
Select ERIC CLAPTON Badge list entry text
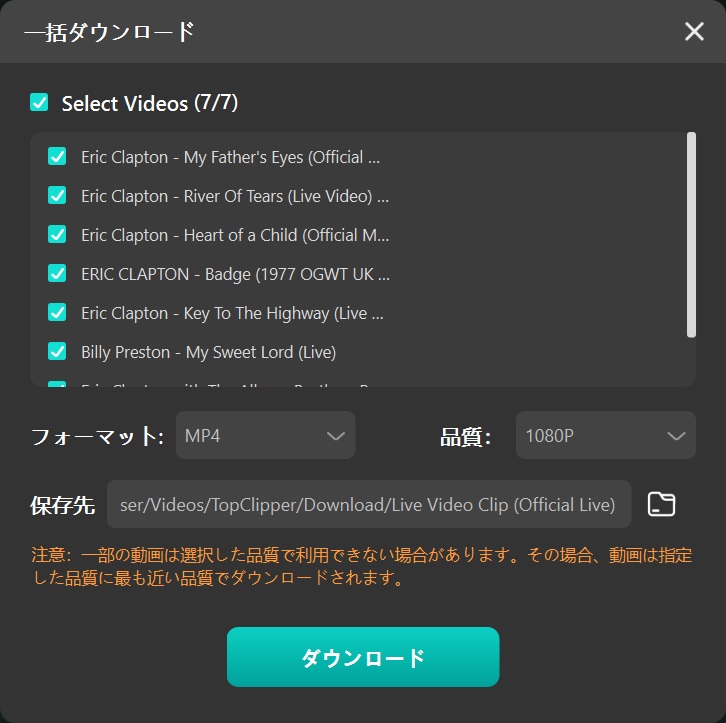click(x=235, y=274)
